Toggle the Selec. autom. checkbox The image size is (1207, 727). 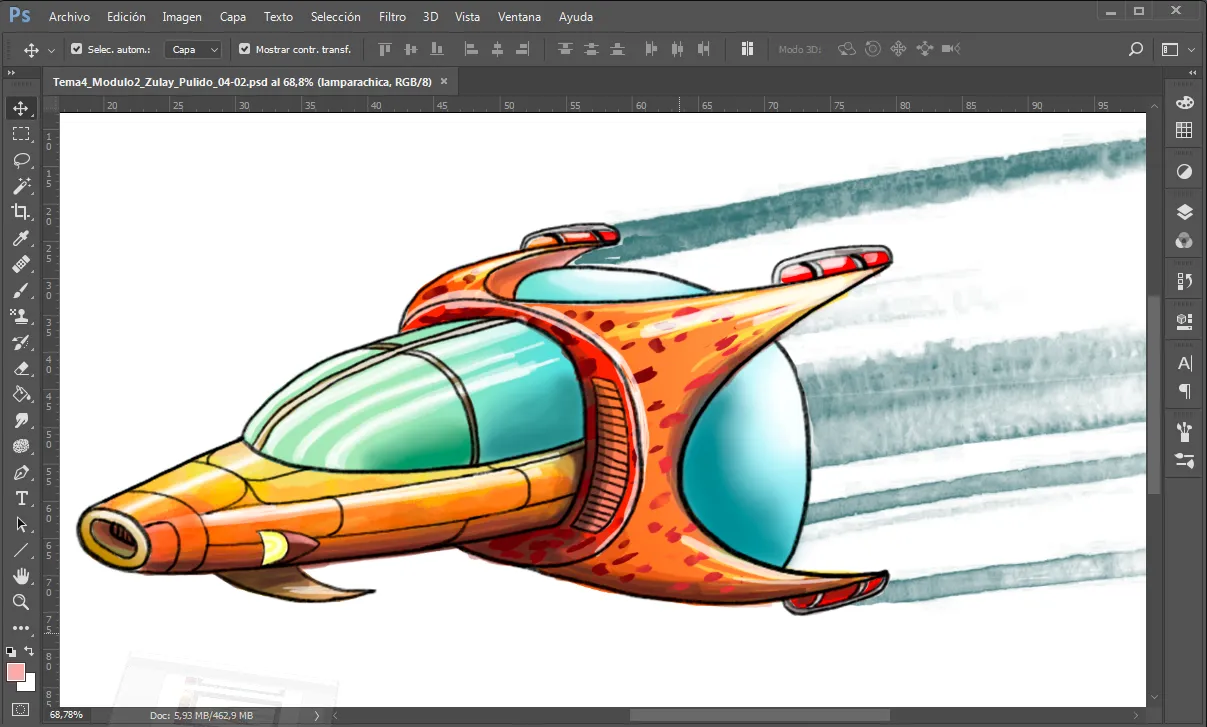(x=76, y=49)
